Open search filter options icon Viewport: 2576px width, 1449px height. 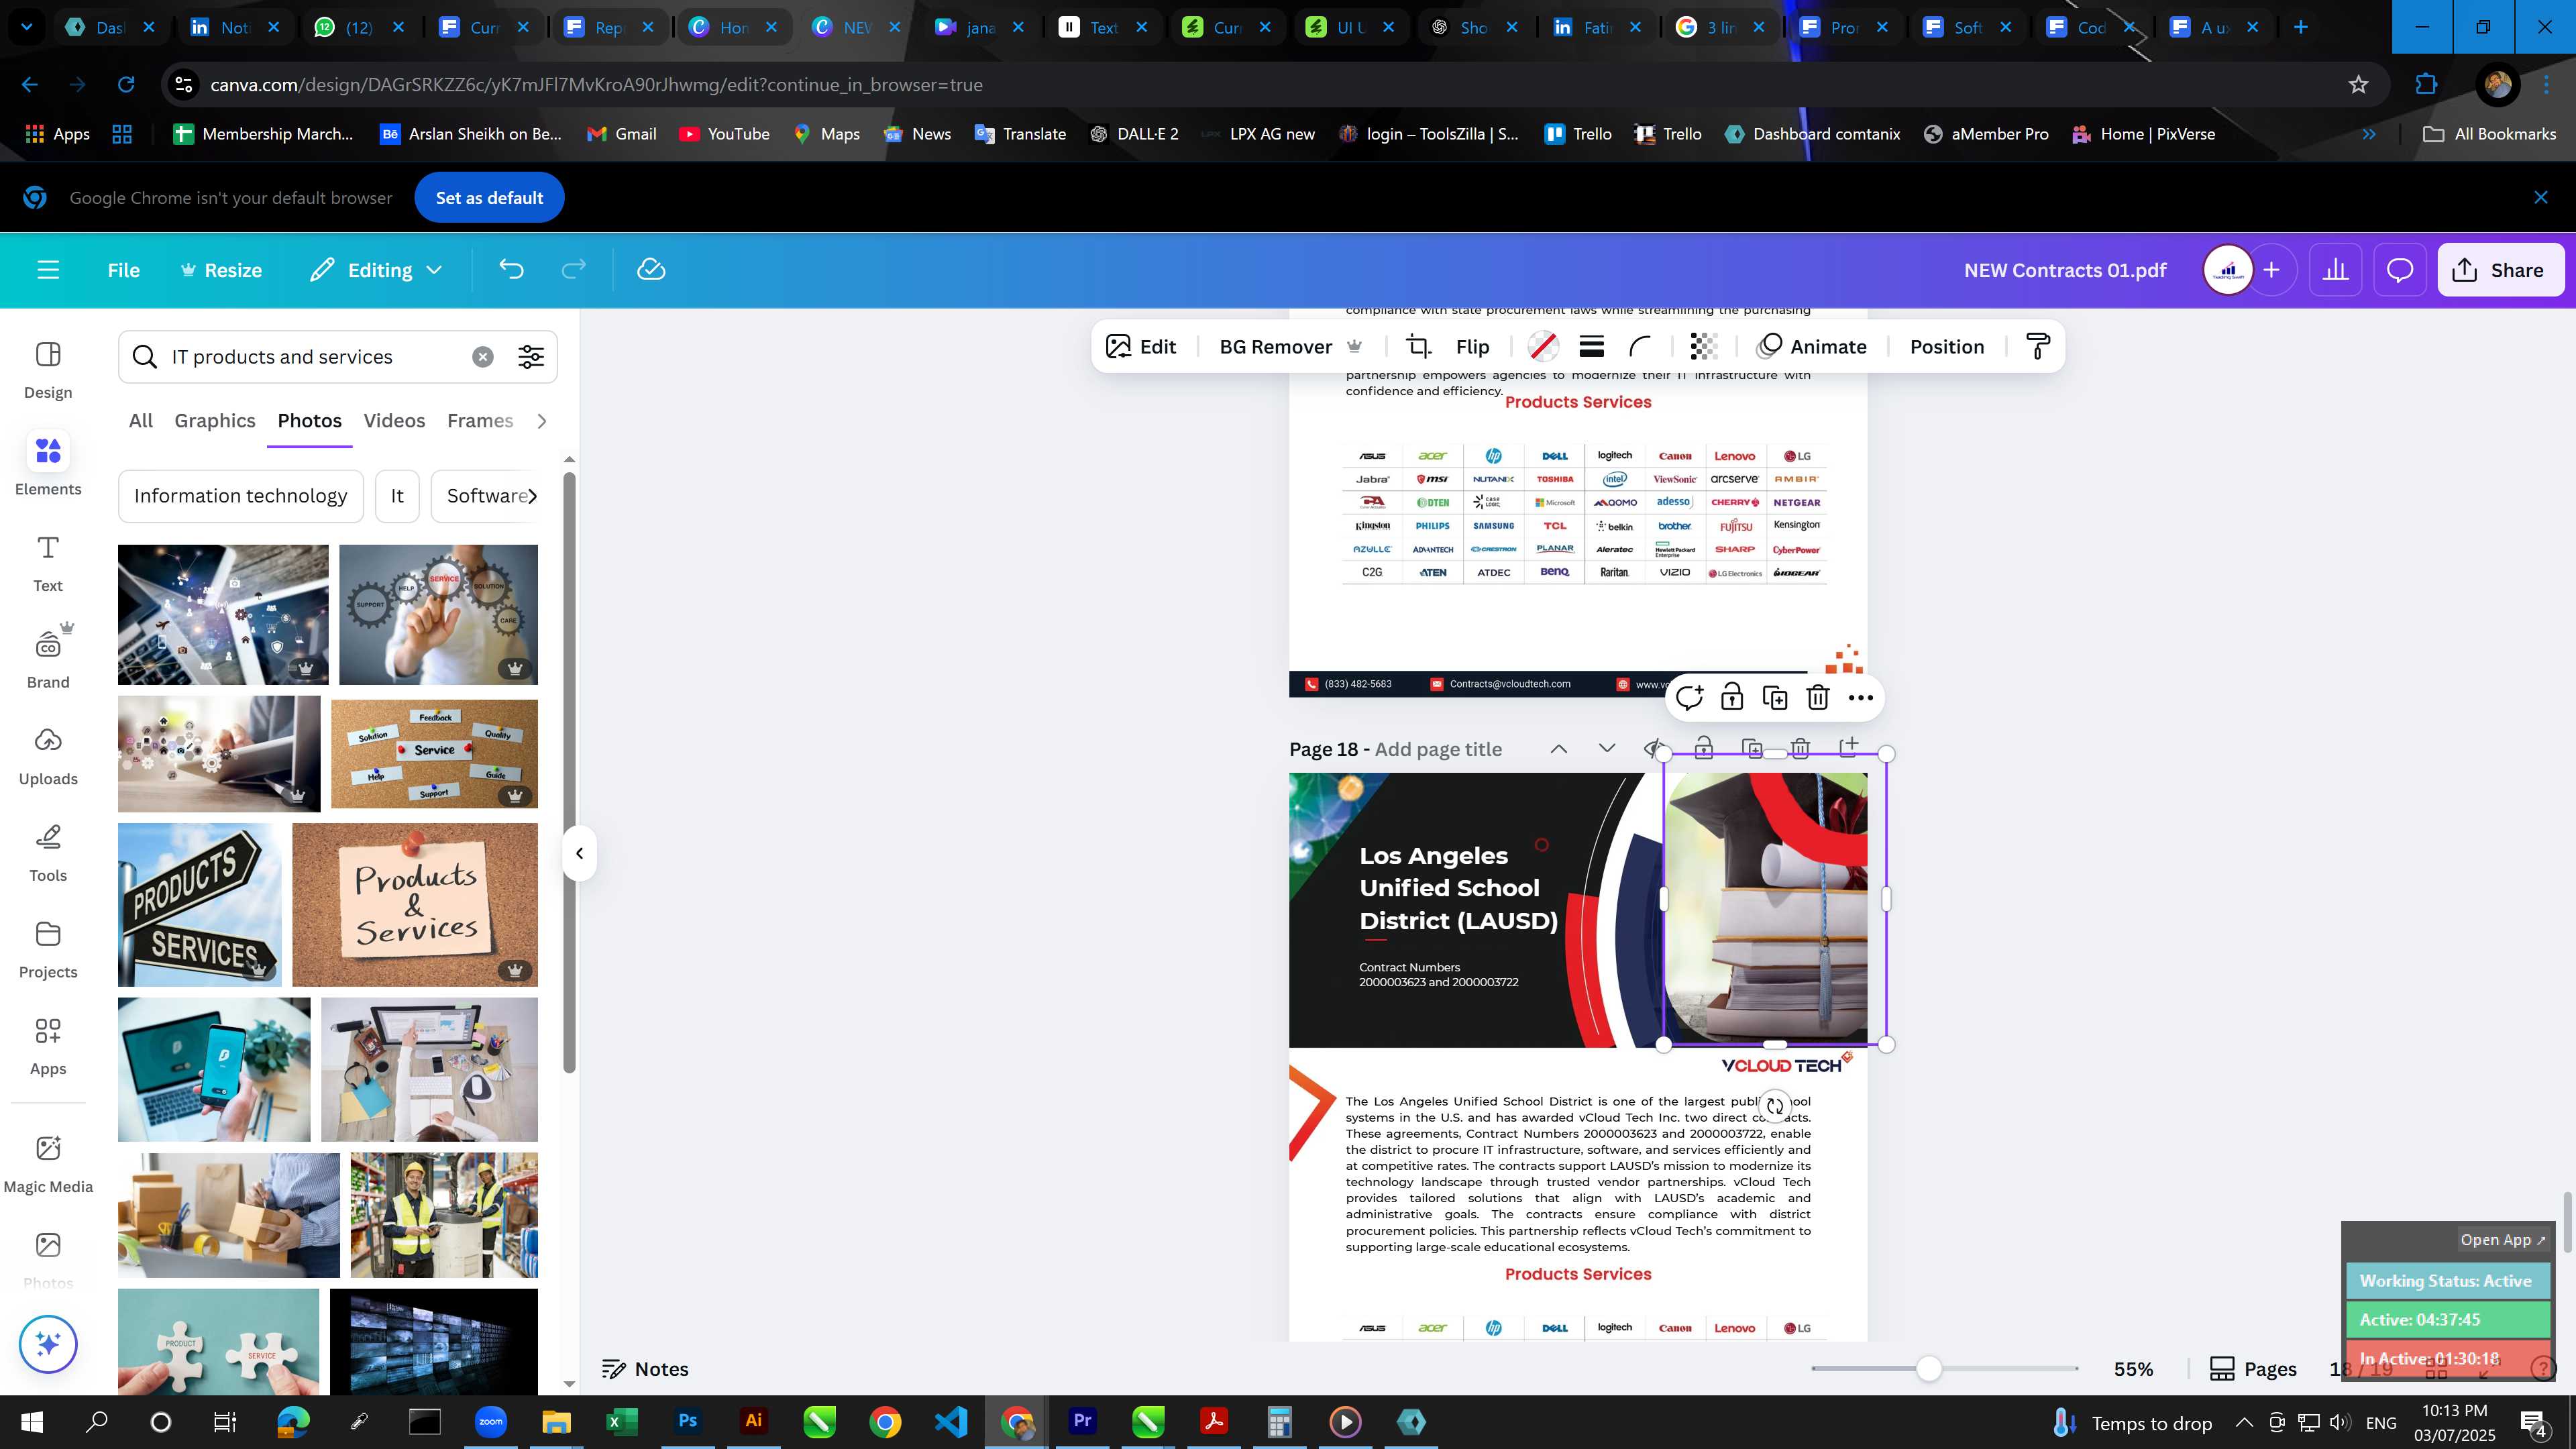(531, 357)
